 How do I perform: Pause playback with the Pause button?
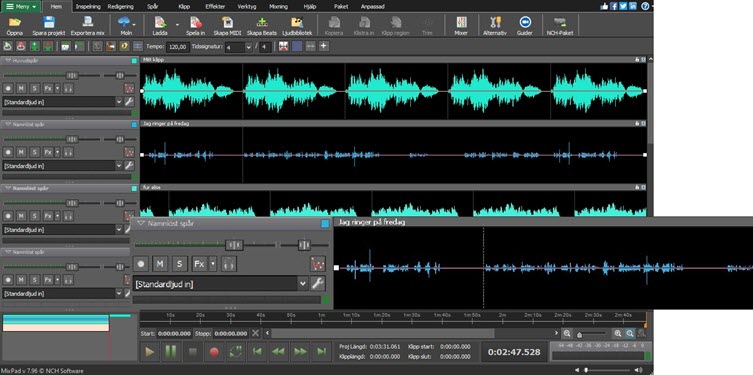point(171,352)
